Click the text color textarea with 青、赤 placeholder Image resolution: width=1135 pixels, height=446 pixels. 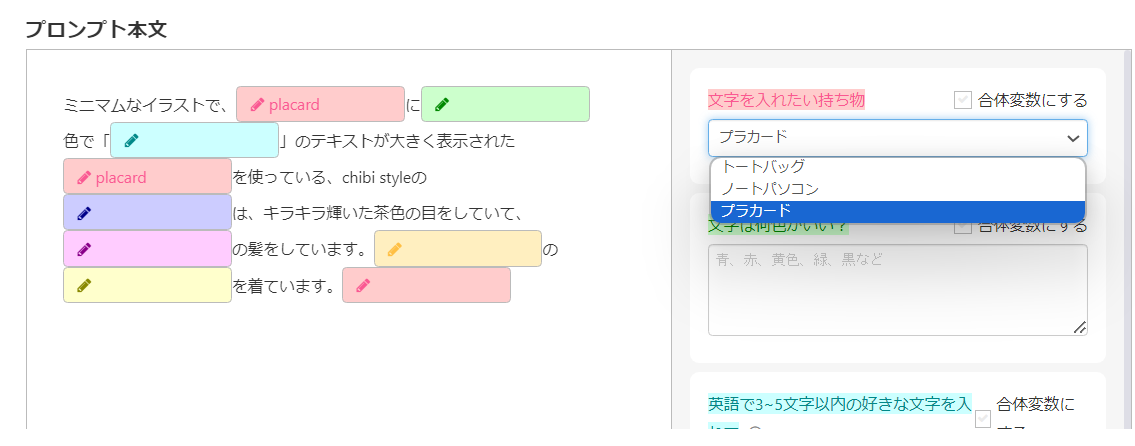pos(898,290)
